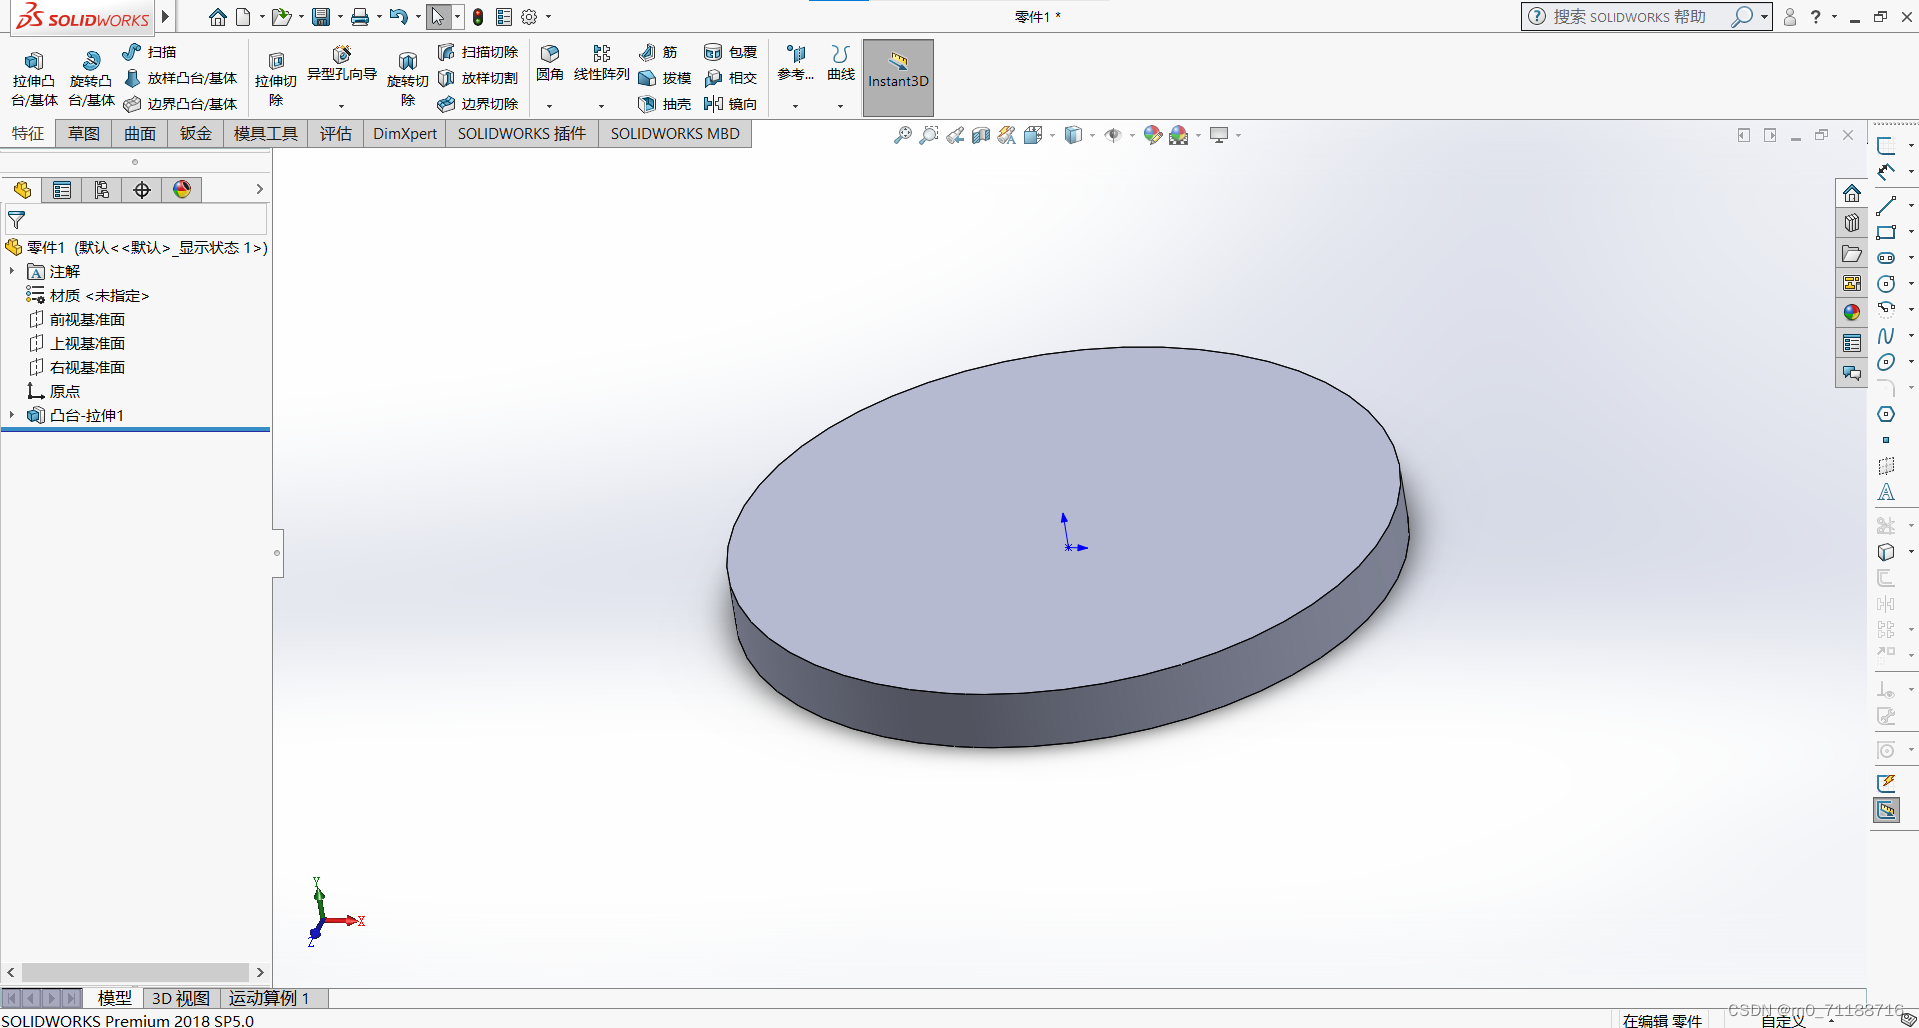The image size is (1919, 1028).
Task: Select the Linear Pattern (线性阵列) tool
Action: (601, 63)
